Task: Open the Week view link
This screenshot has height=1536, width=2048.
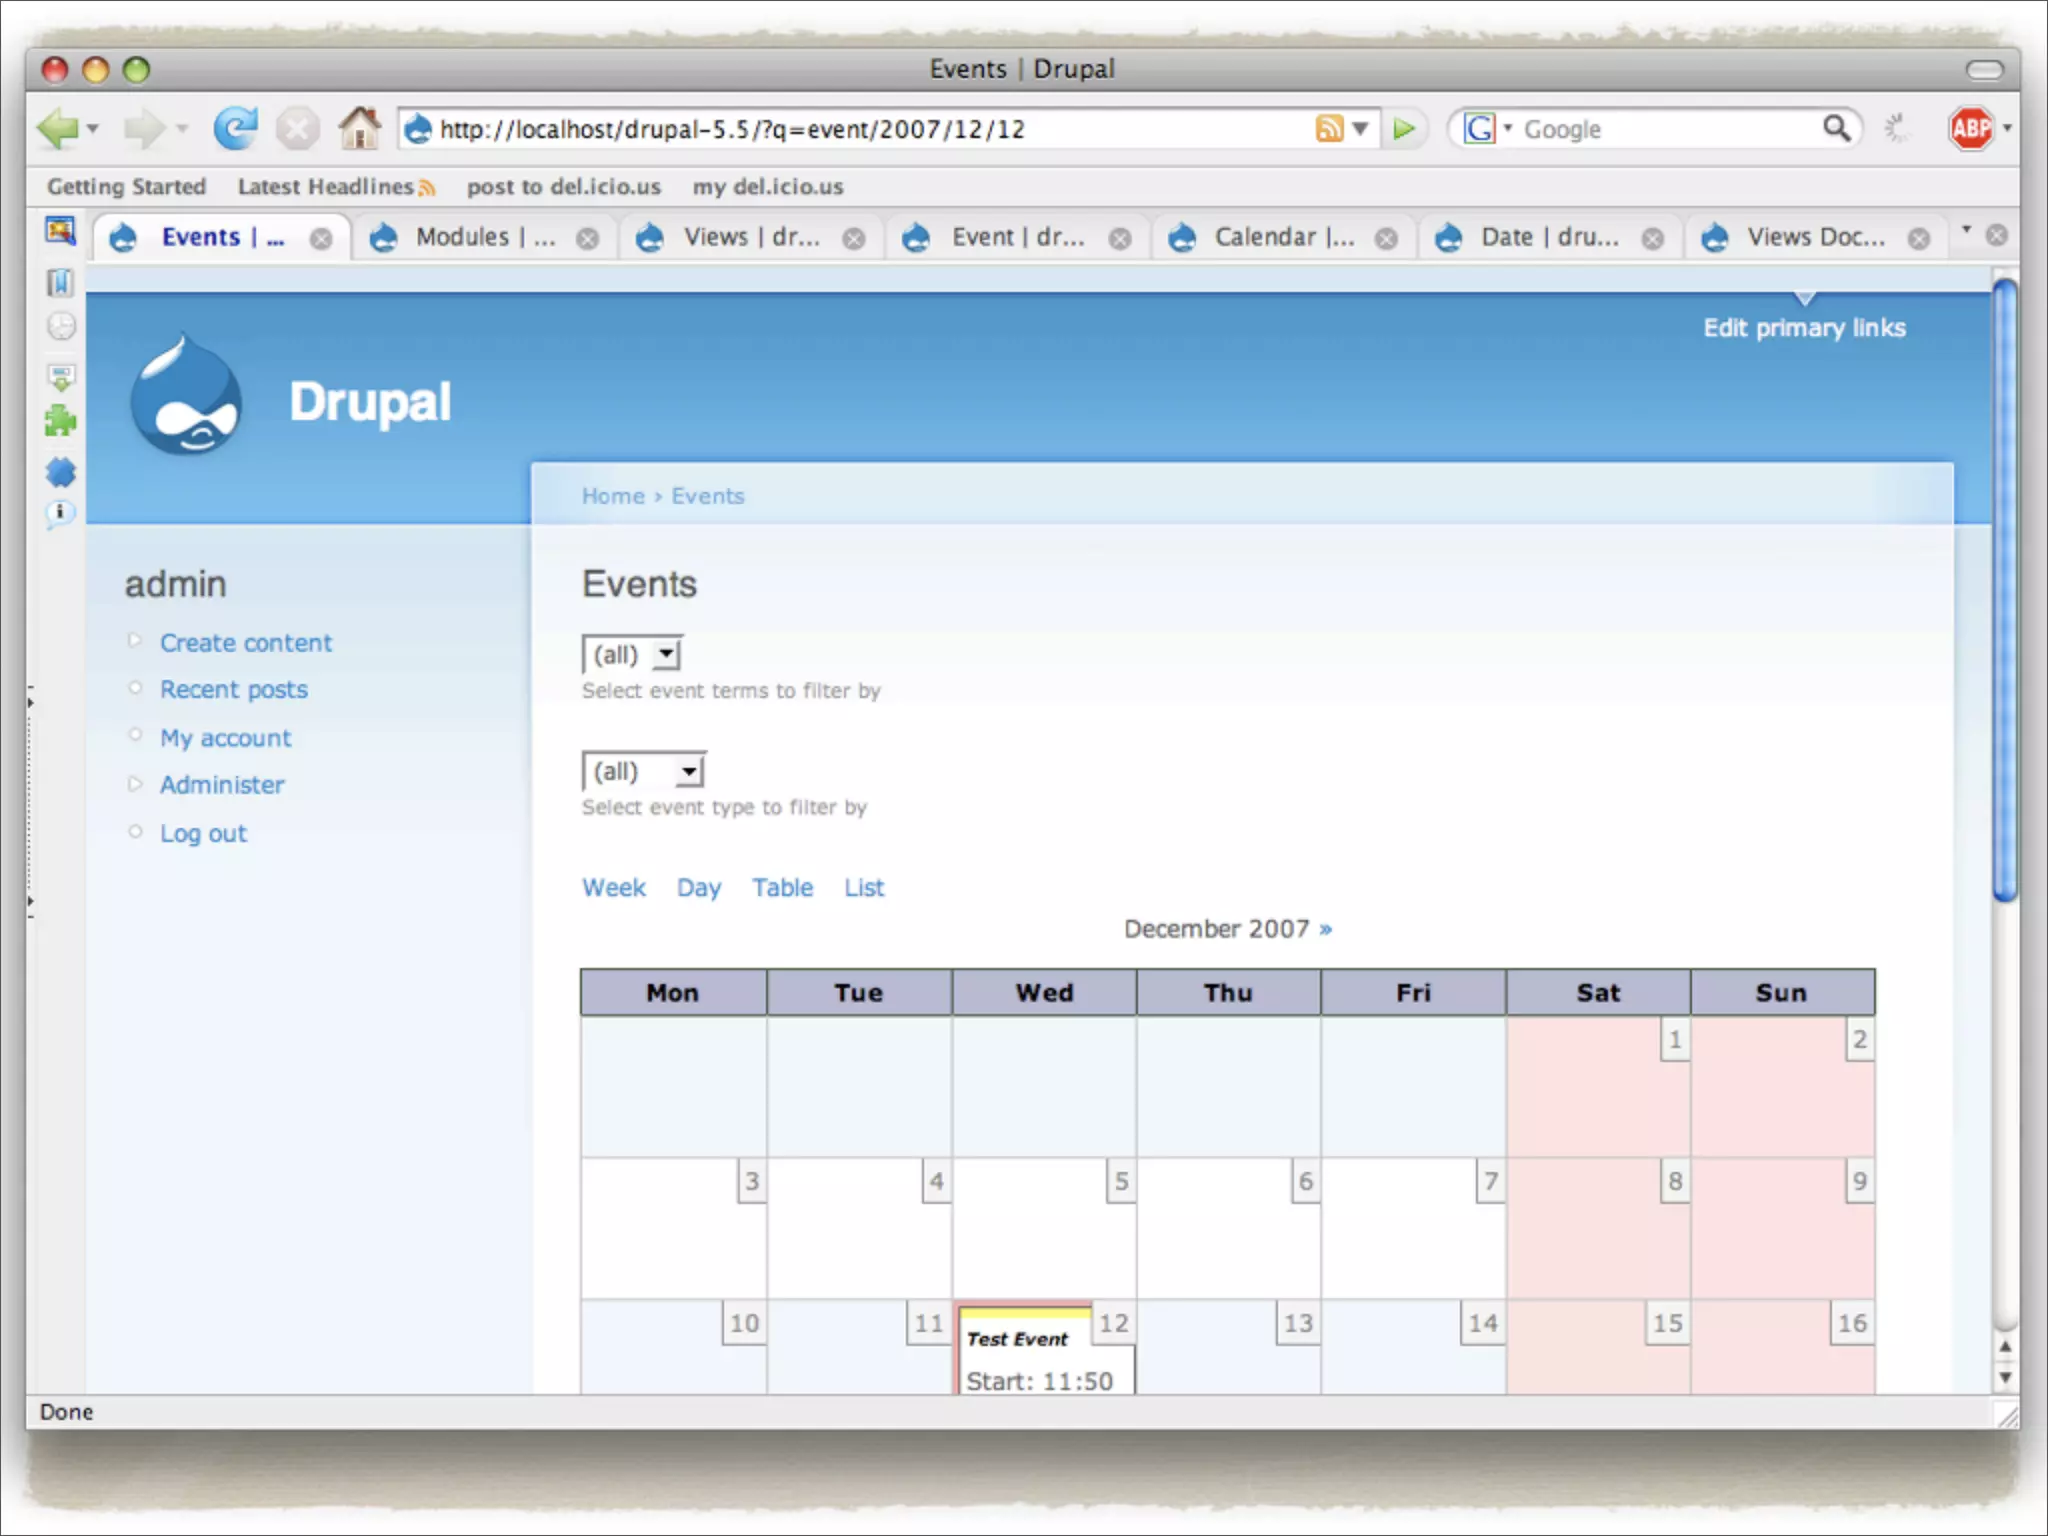Action: point(613,888)
